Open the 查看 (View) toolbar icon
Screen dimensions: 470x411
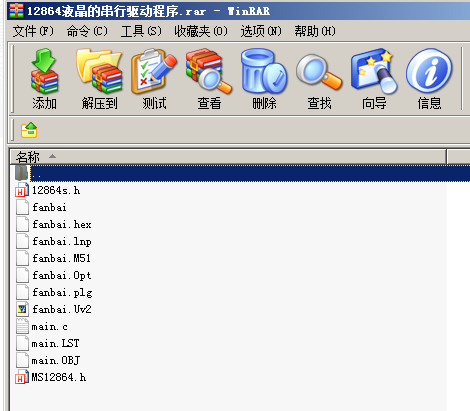[x=209, y=79]
